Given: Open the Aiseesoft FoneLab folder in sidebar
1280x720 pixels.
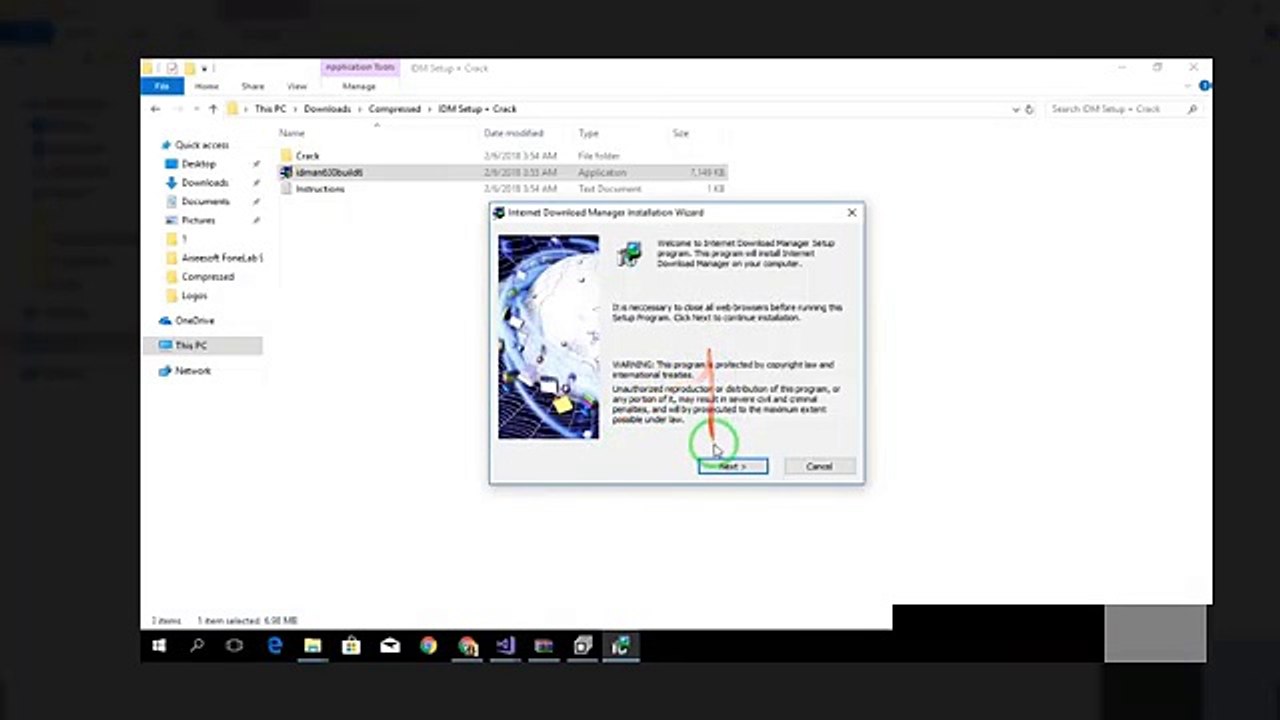Looking at the screenshot, I should [x=213, y=258].
